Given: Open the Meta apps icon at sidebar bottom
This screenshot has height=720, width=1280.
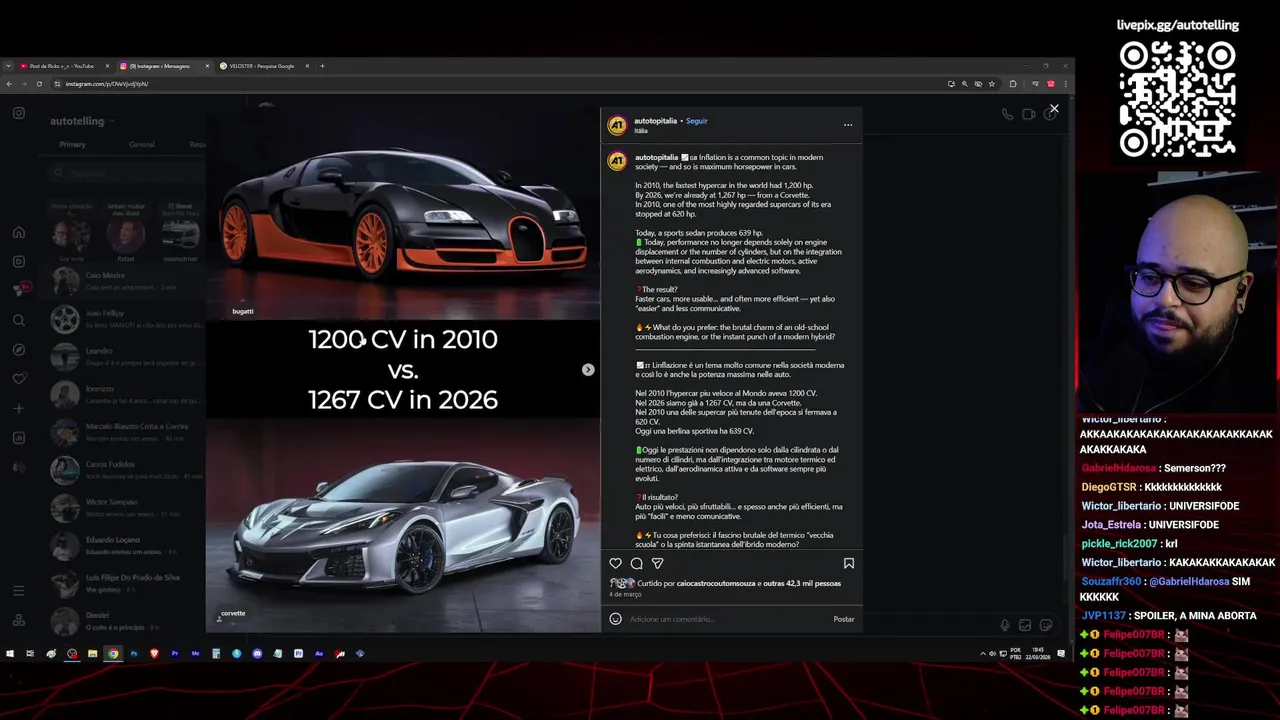Looking at the screenshot, I should pos(19,621).
